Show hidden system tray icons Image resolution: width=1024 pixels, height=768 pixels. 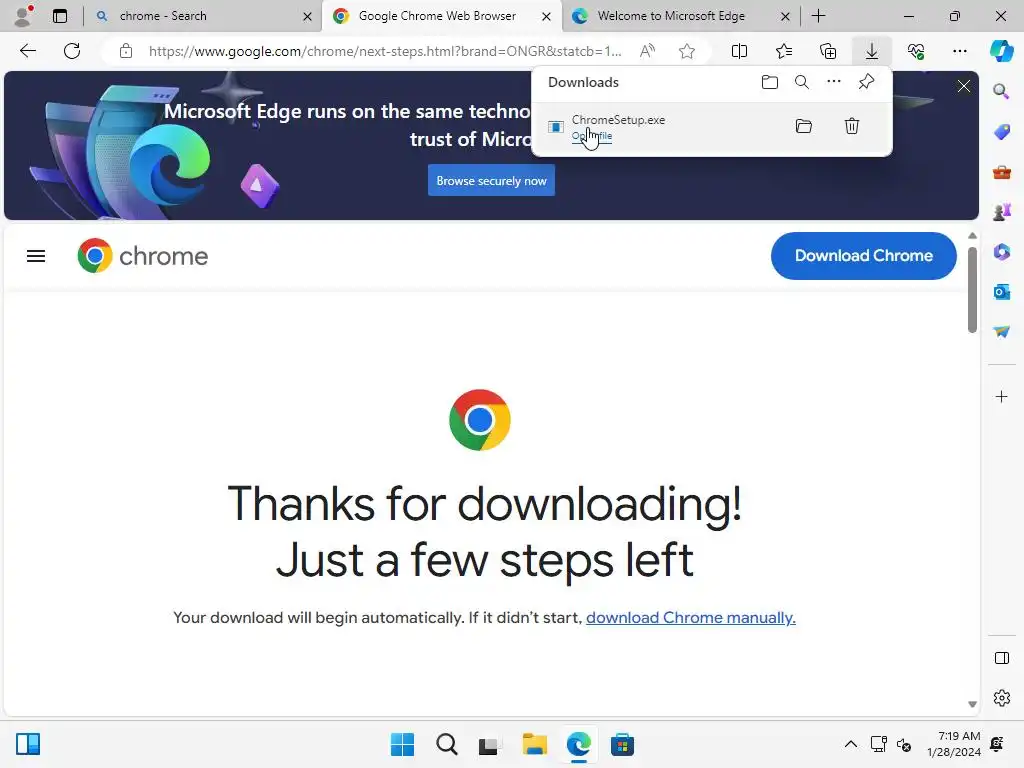tap(851, 744)
